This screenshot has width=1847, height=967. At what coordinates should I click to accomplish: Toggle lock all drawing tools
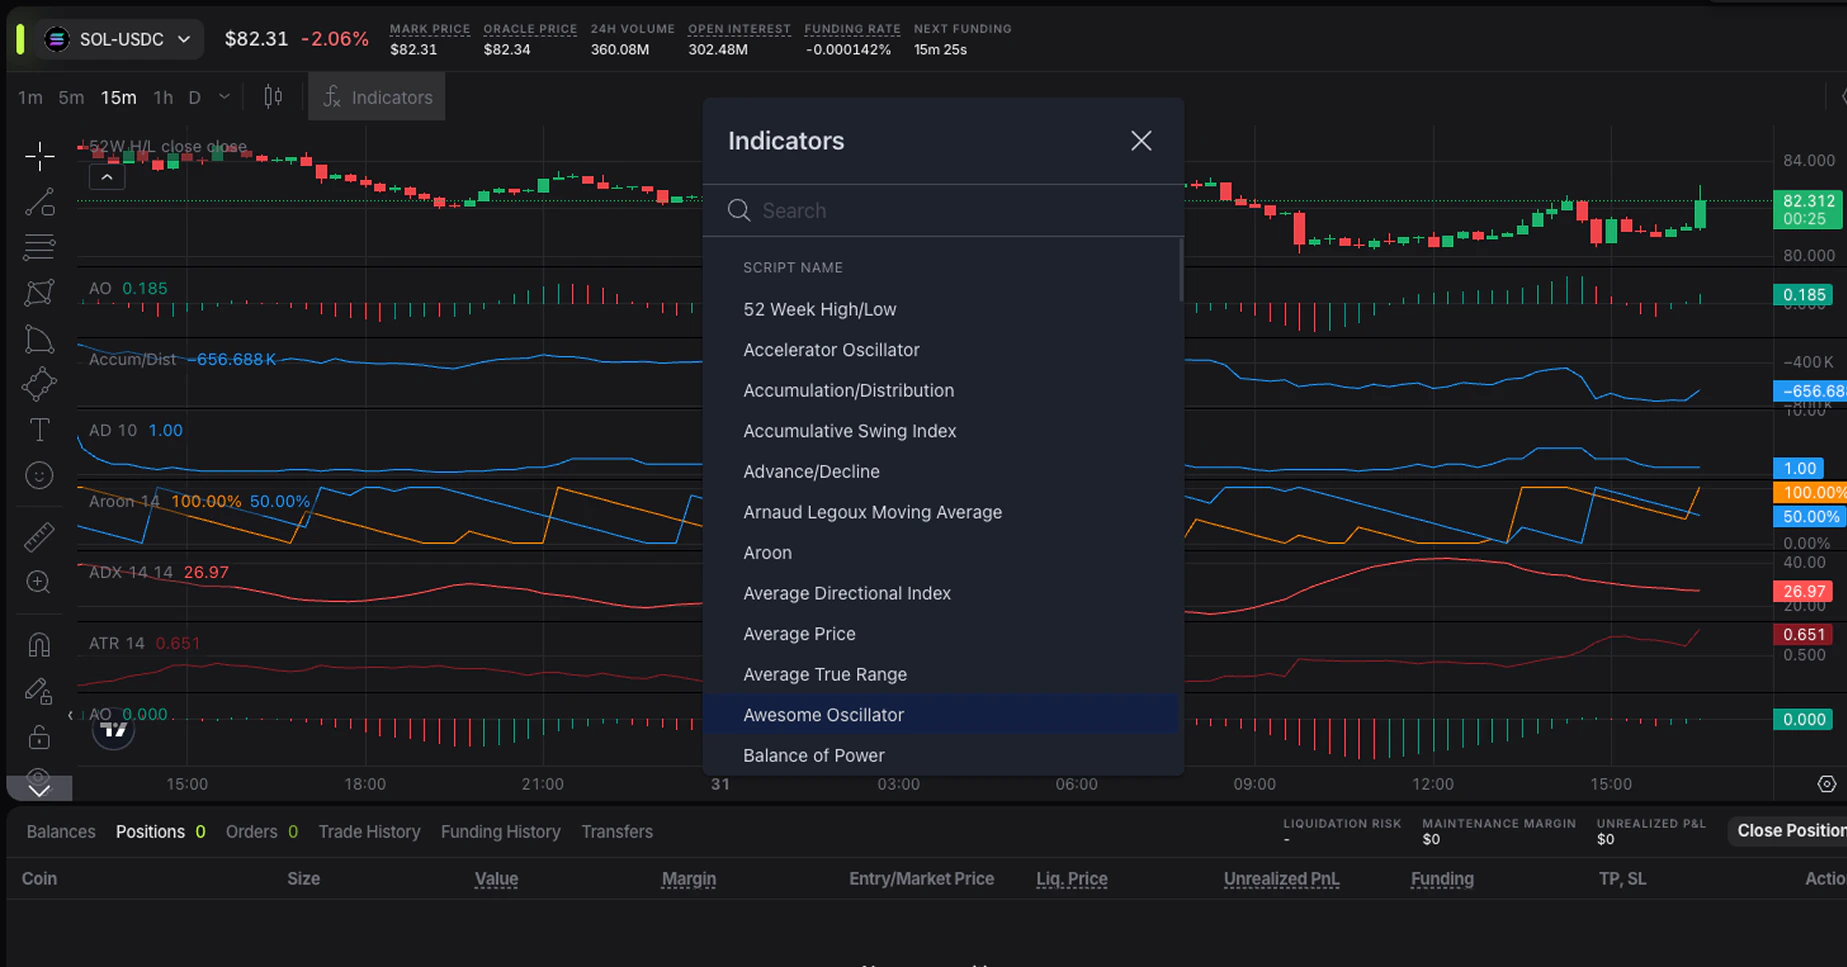39,737
